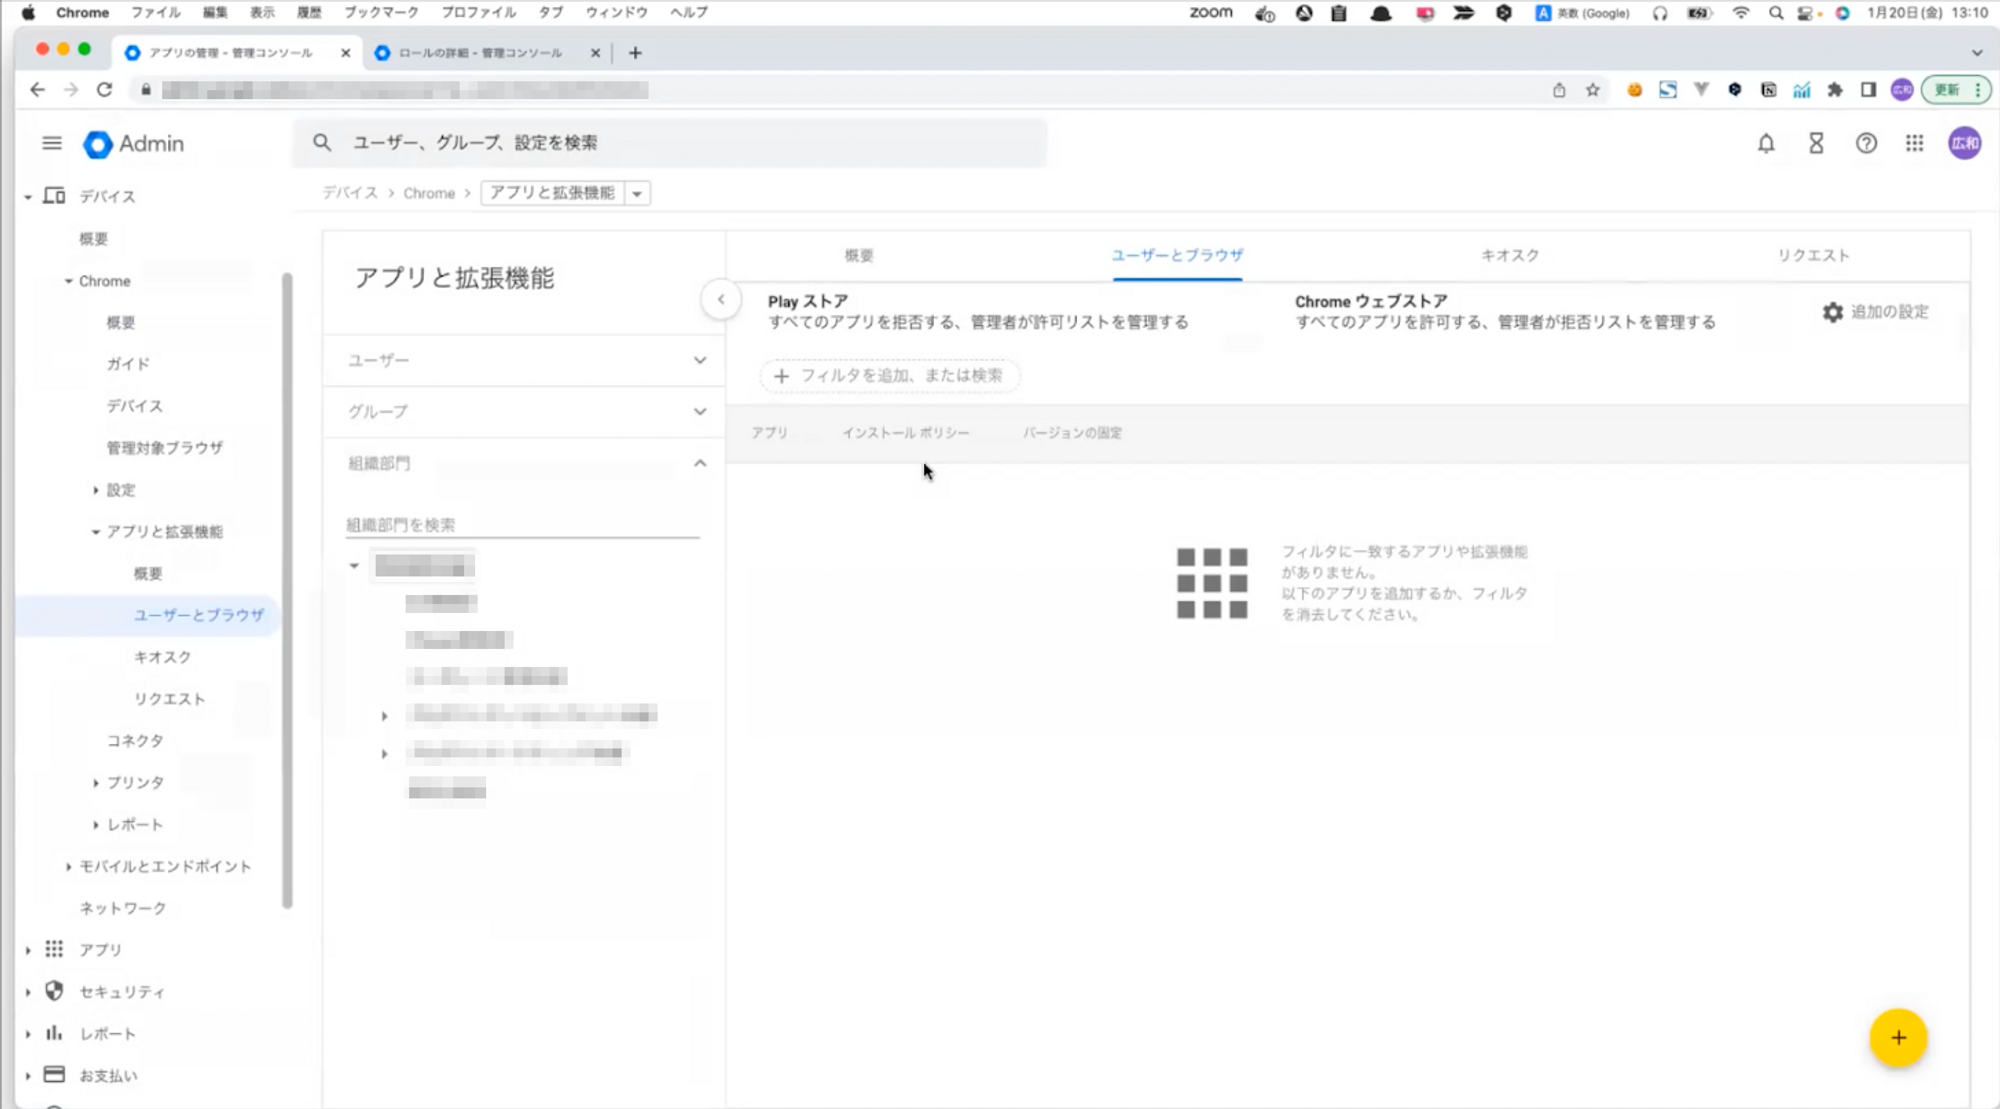Image resolution: width=2000 pixels, height=1109 pixels.
Task: Open additional settings gear icon
Action: tap(1832, 312)
